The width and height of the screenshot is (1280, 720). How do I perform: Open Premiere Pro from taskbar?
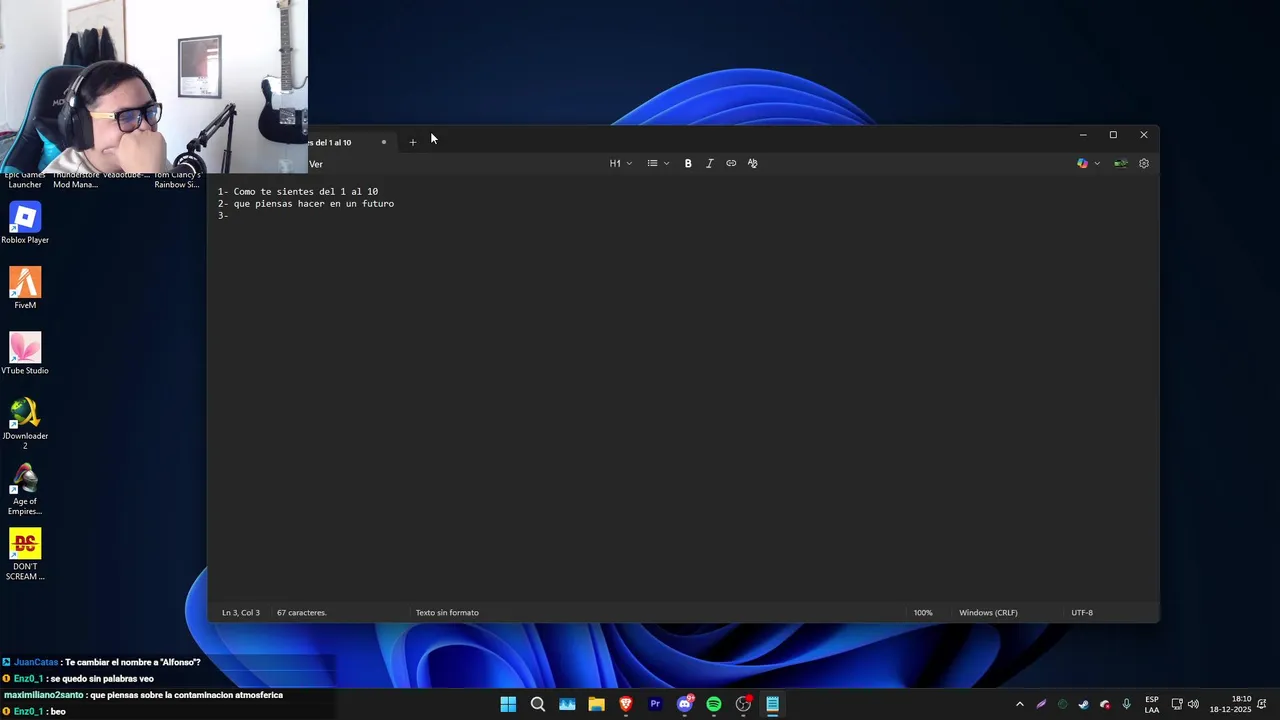pos(655,704)
